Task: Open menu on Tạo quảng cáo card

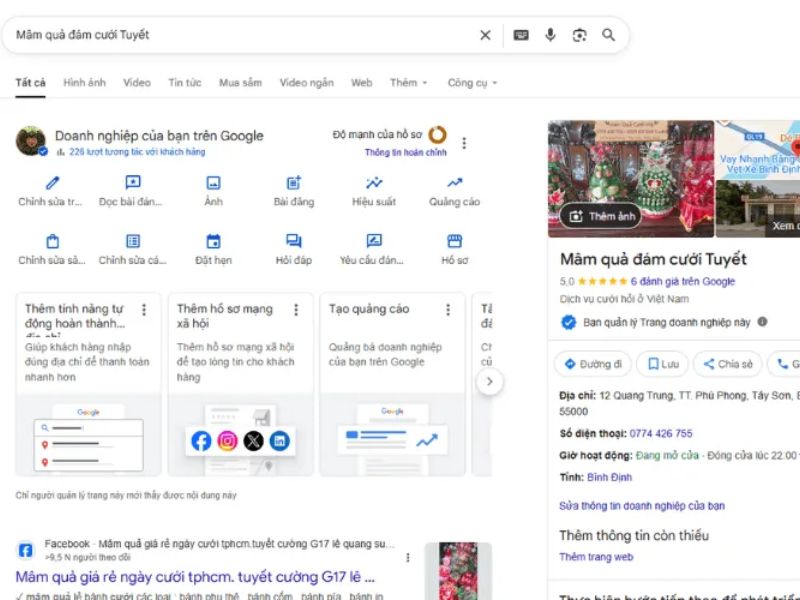Action: pyautogui.click(x=448, y=310)
